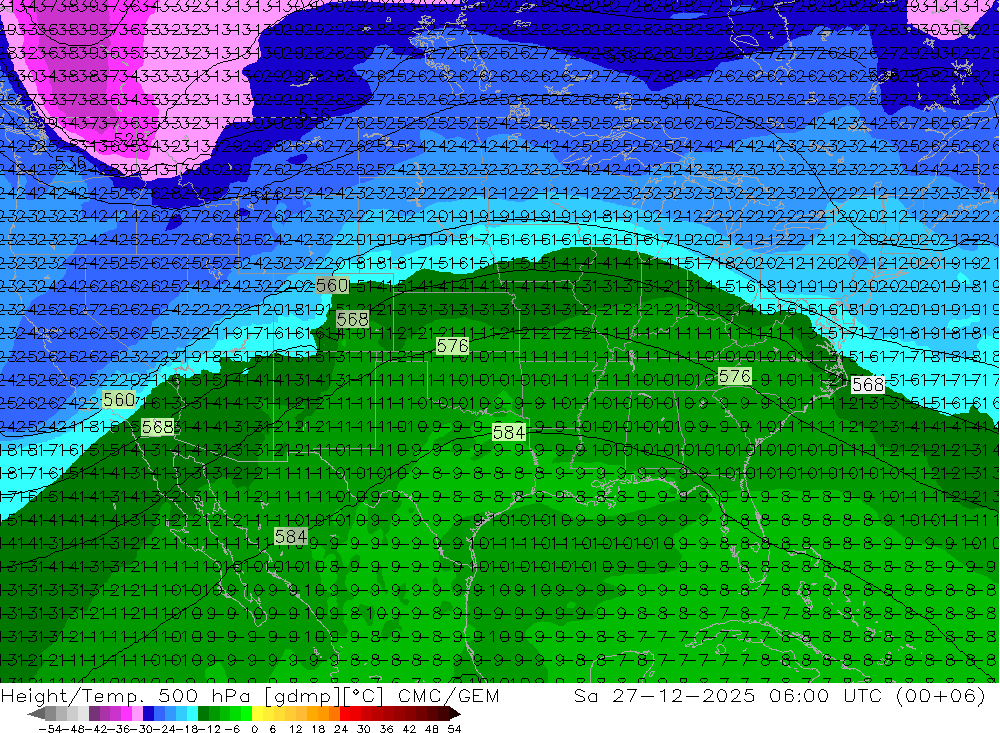Screen dimensions: 1000x733
Task: Click the '-30' value on the color scale
Action: tap(144, 729)
